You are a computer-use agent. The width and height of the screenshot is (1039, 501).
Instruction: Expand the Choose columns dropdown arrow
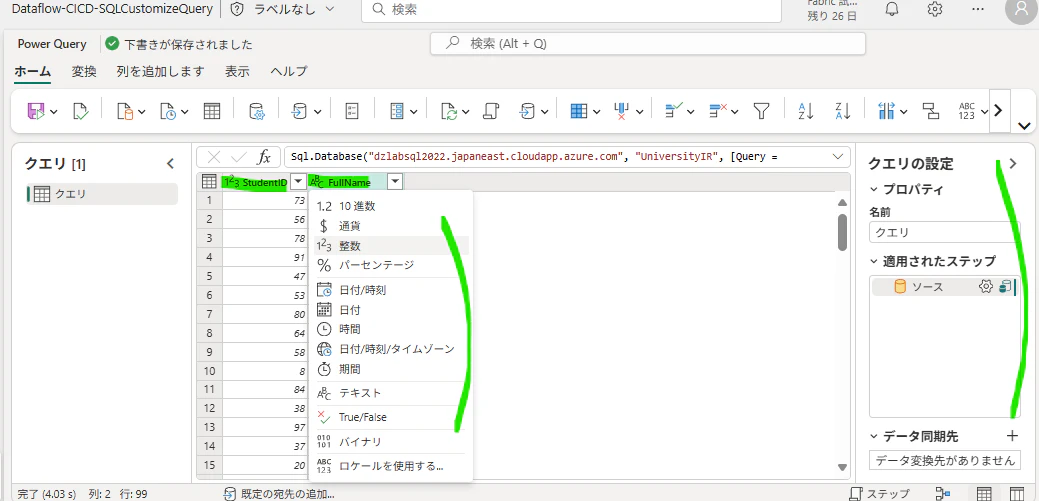point(596,111)
